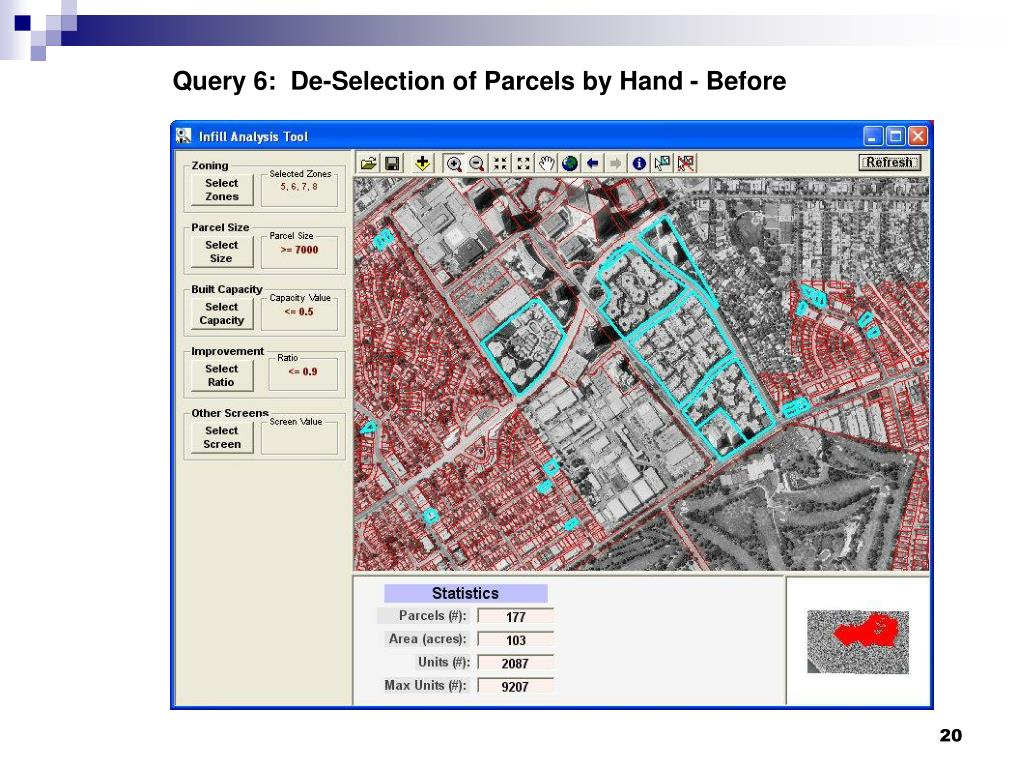Click the Select Size button
Viewport: 1024px width, 768px height.
pos(221,251)
